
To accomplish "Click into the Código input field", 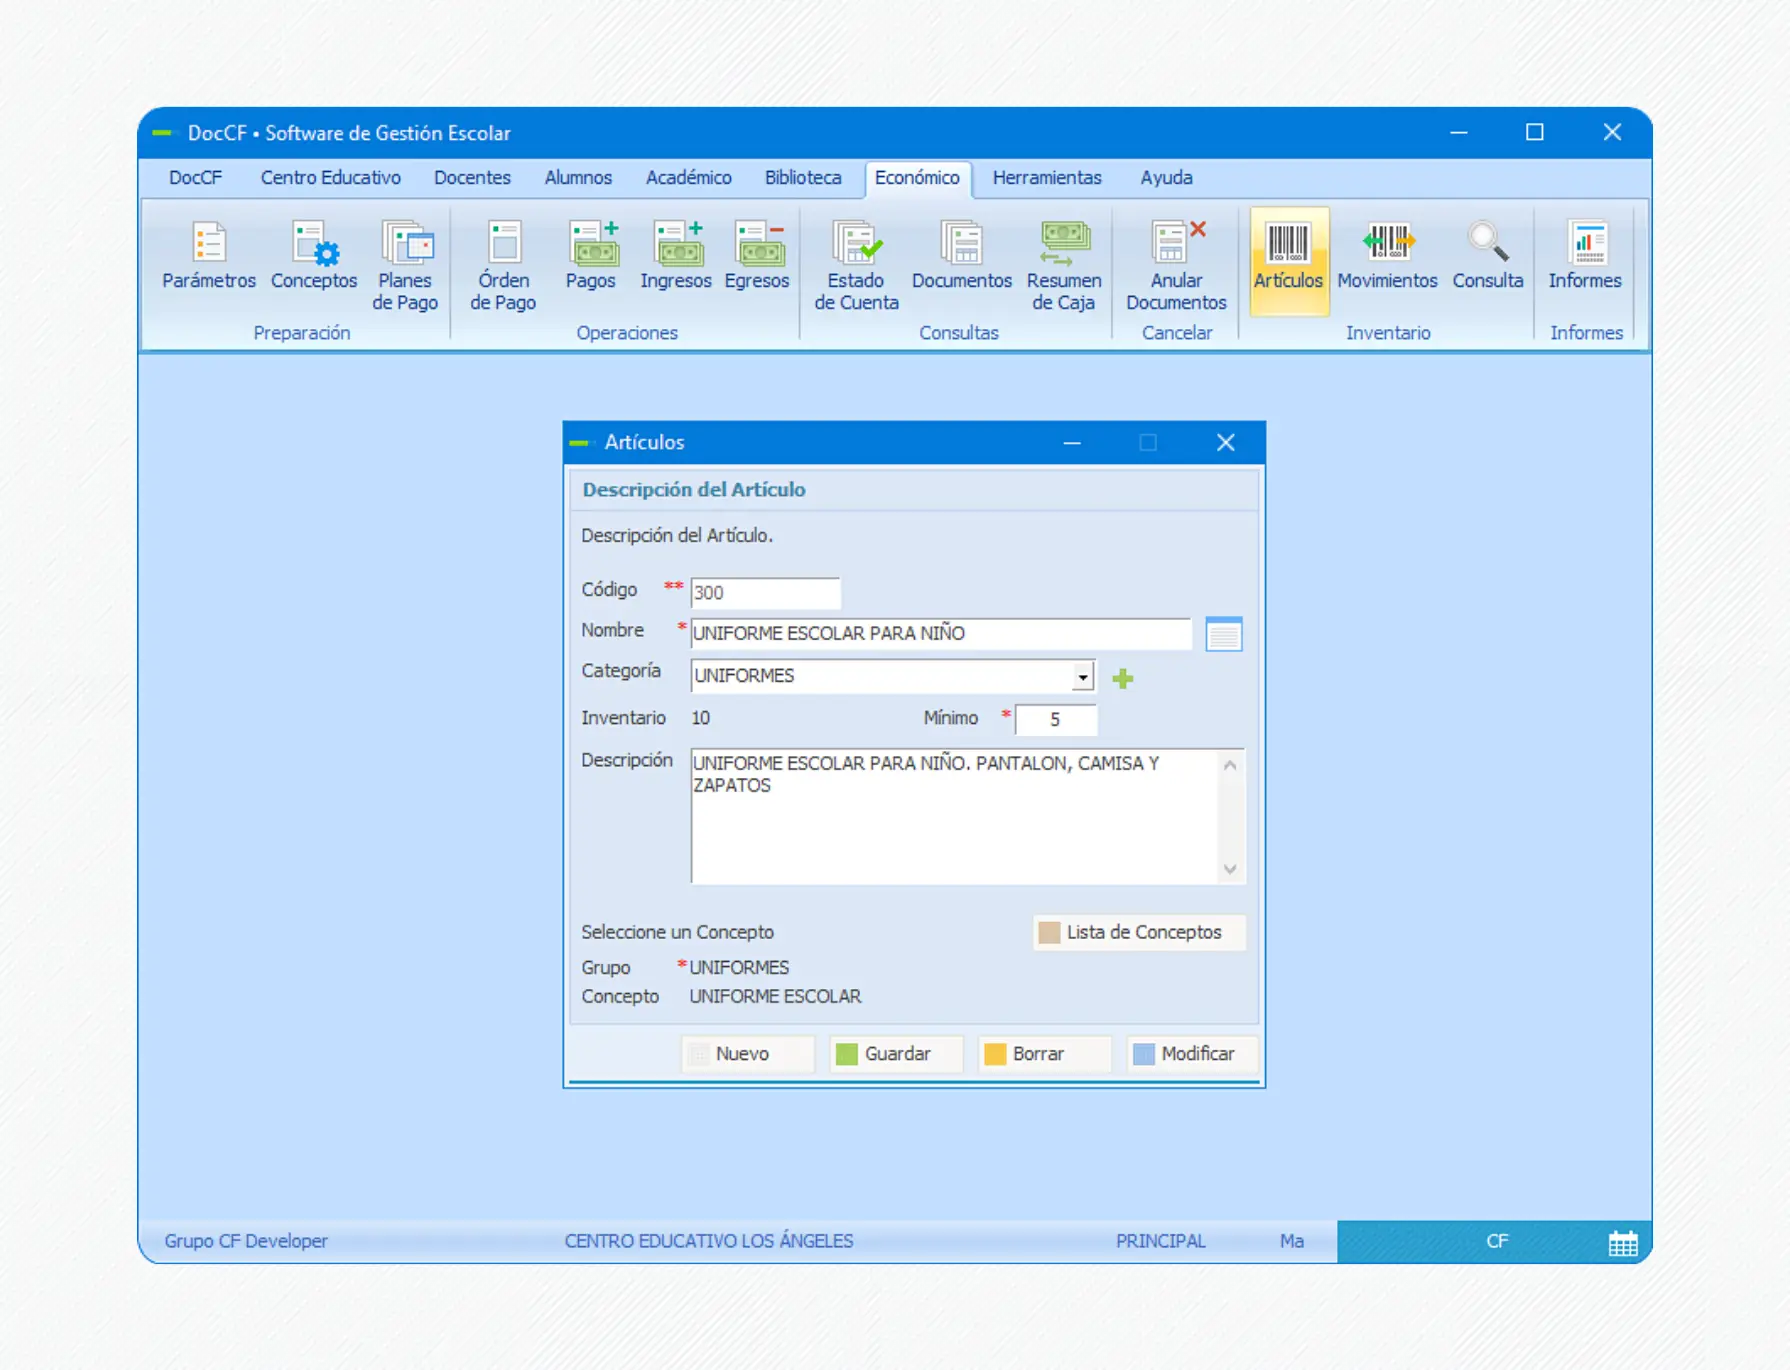I will pos(765,593).
